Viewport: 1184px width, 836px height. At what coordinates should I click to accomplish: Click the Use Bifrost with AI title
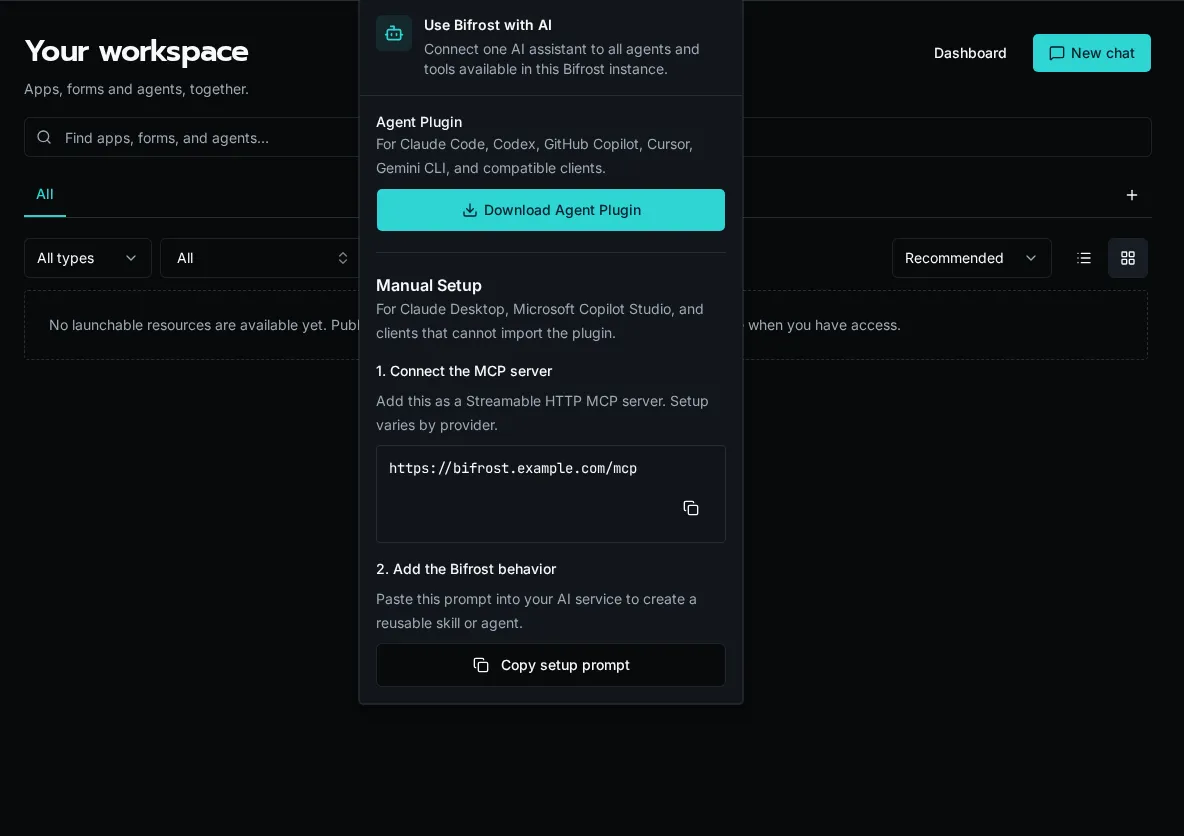tap(488, 25)
